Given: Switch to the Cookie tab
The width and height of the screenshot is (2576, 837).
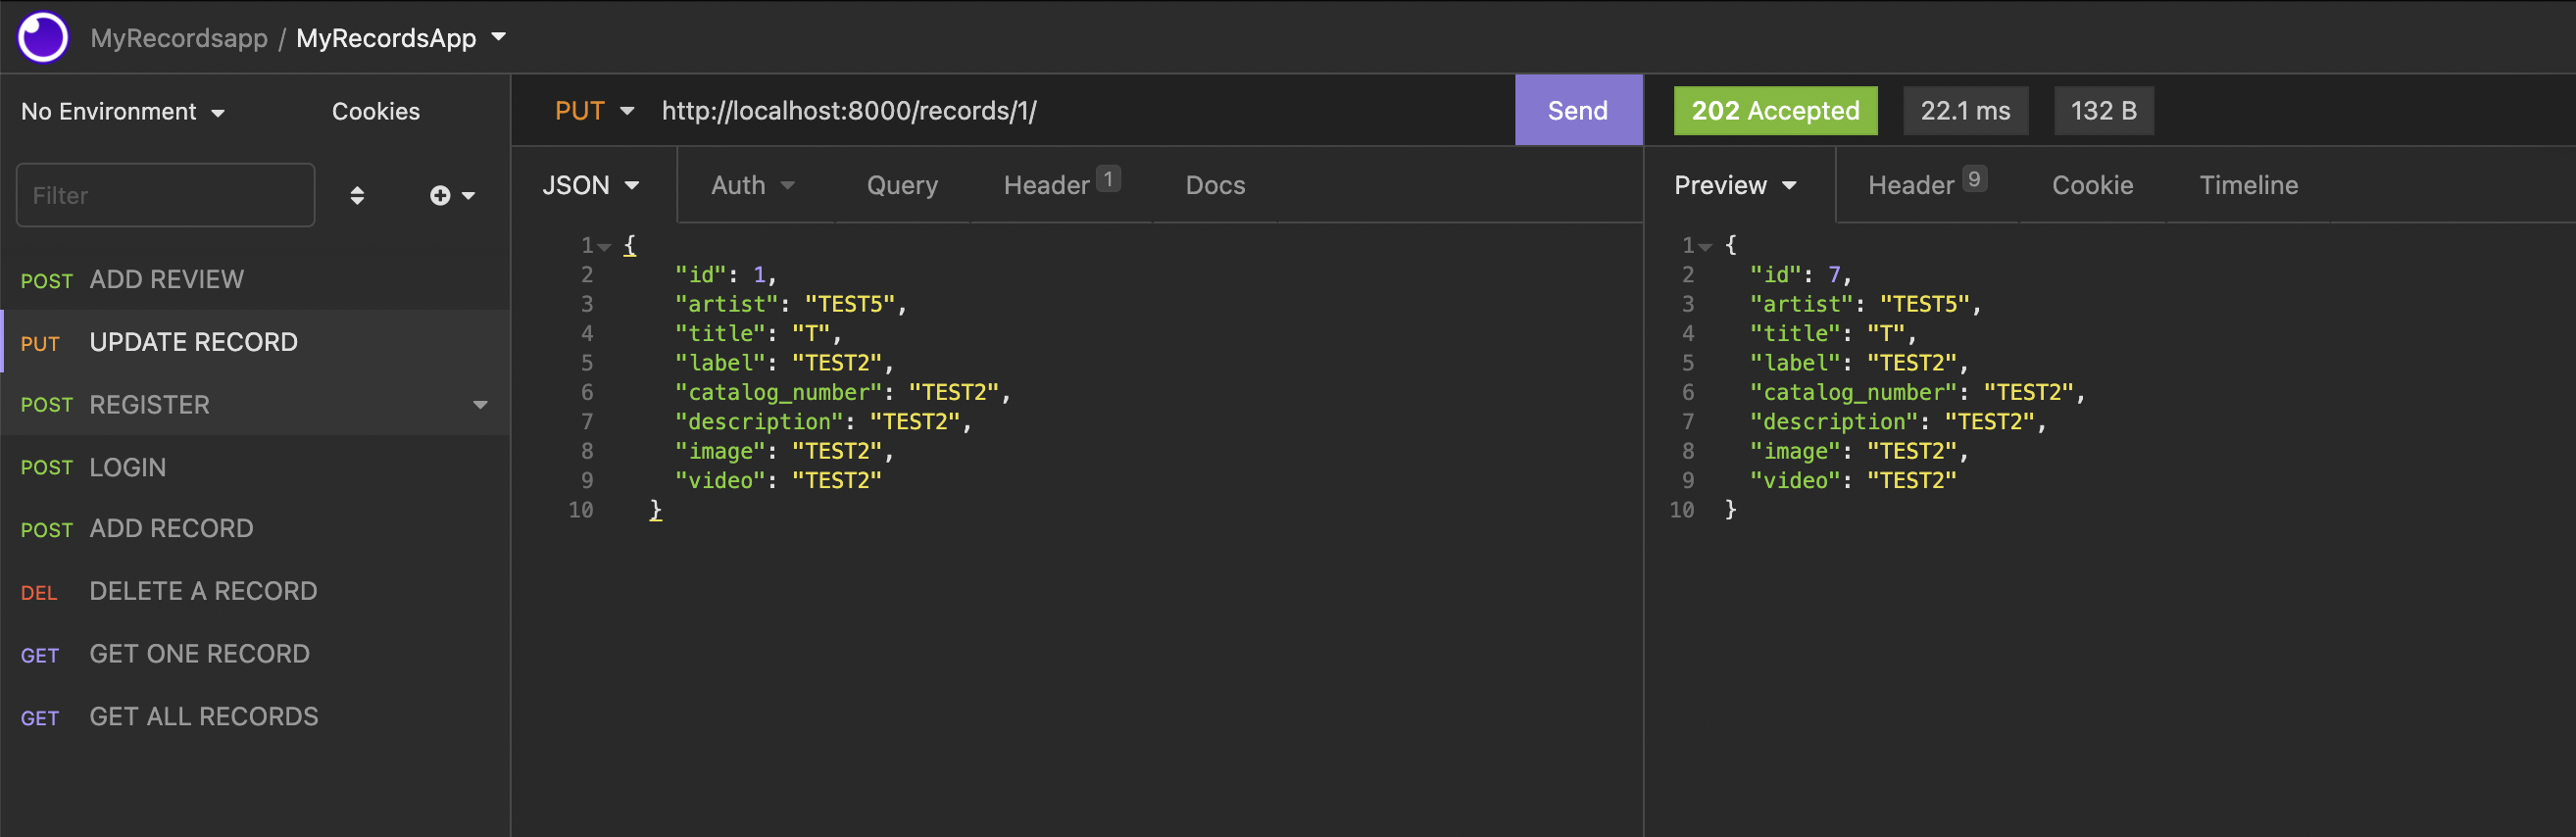Looking at the screenshot, I should [2092, 185].
